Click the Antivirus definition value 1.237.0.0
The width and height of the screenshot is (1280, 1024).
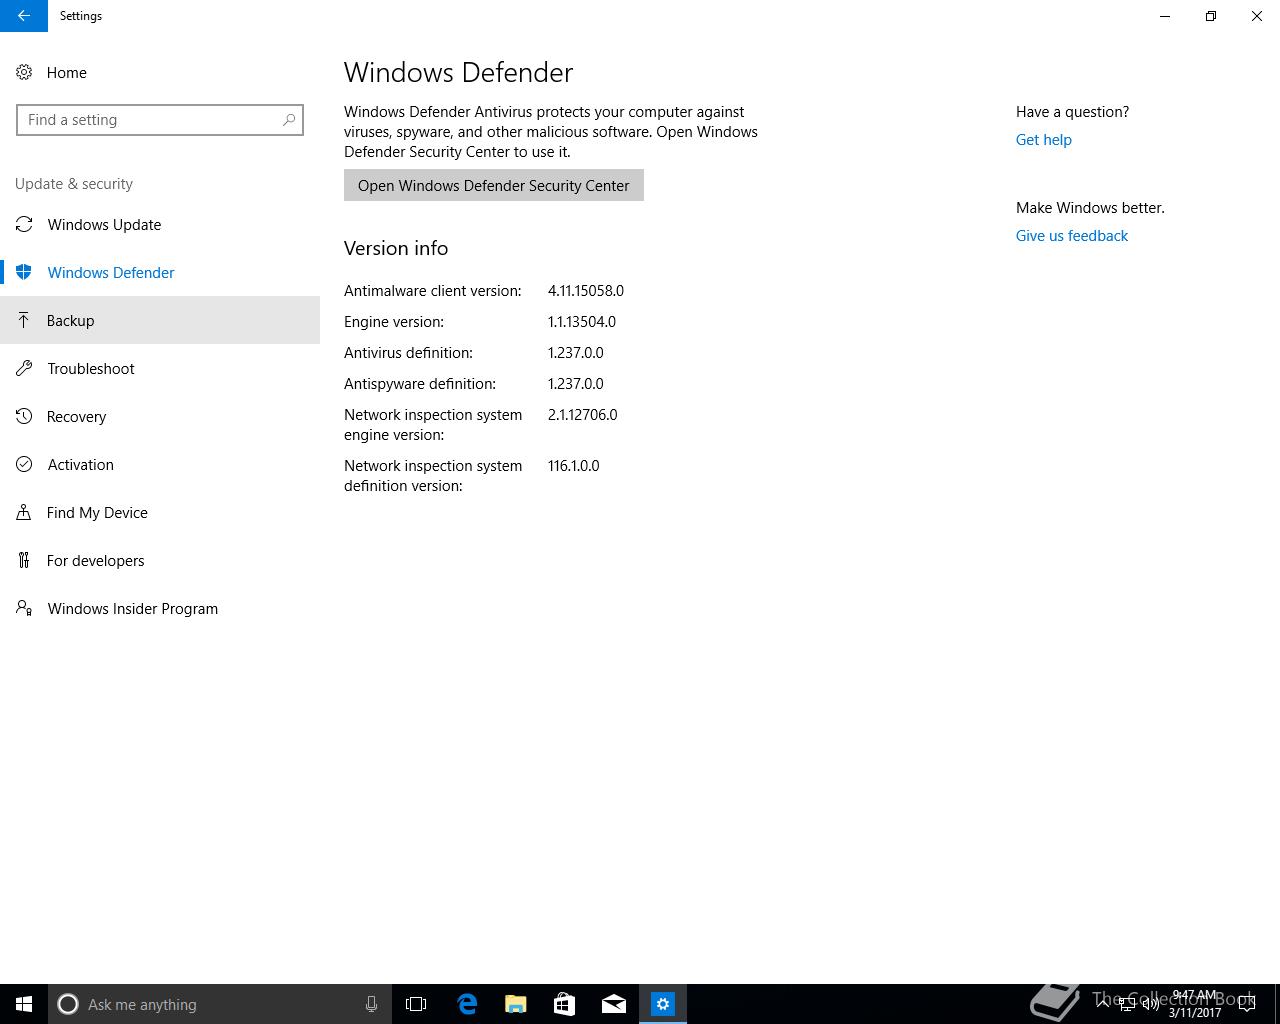[x=576, y=353]
